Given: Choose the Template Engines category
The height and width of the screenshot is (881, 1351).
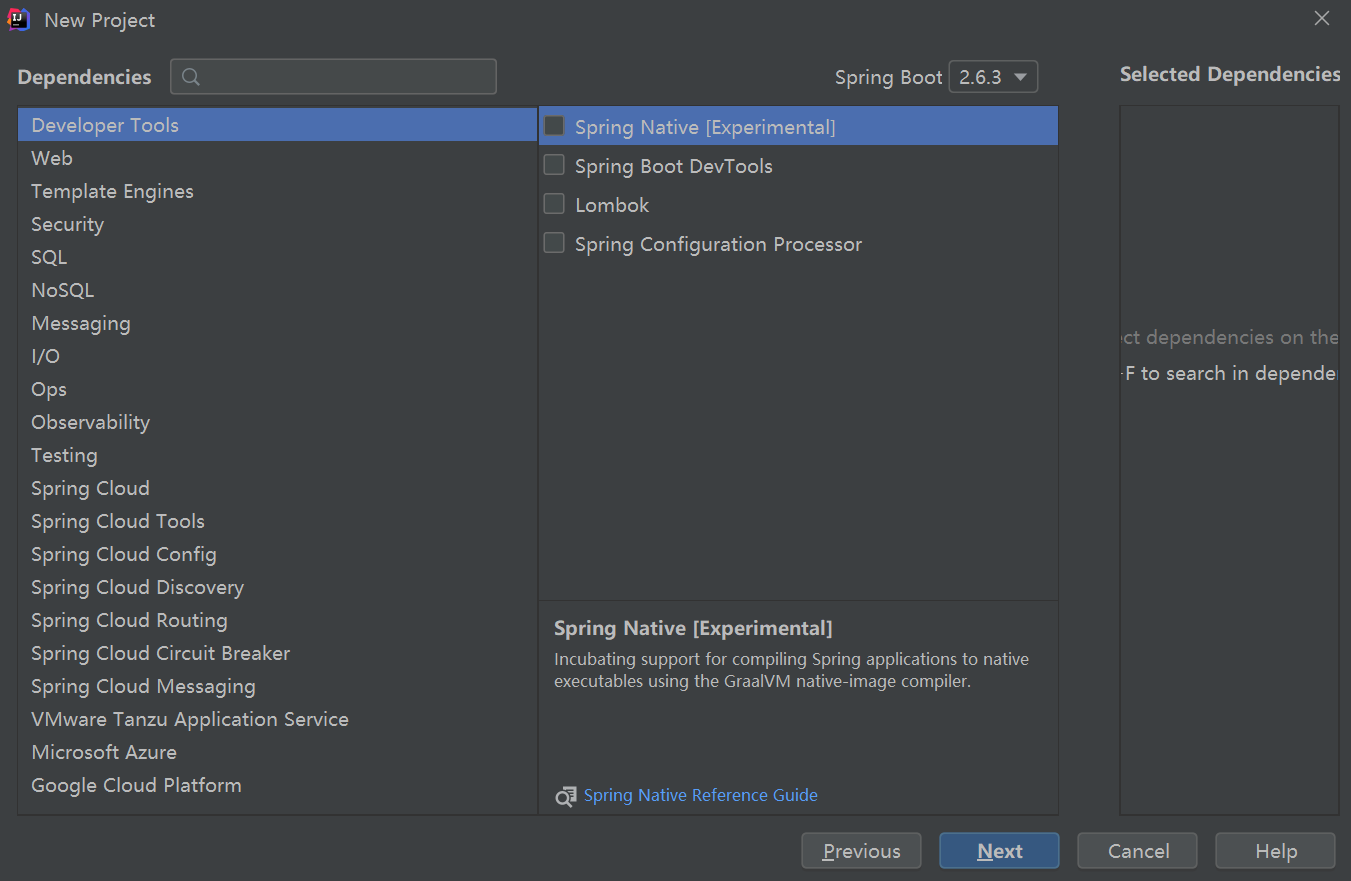Looking at the screenshot, I should pos(278,191).
